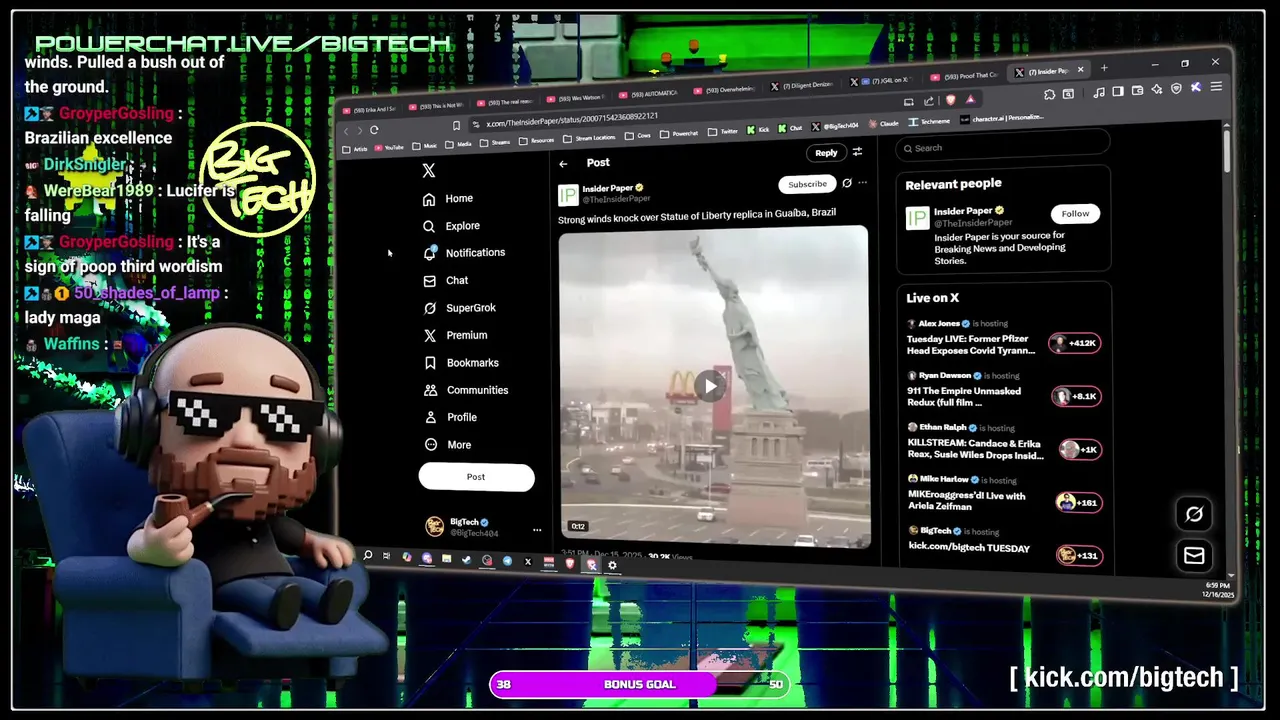Toggle the browser sidebar panel
Screen dimensions: 1280x720
(x=1118, y=91)
